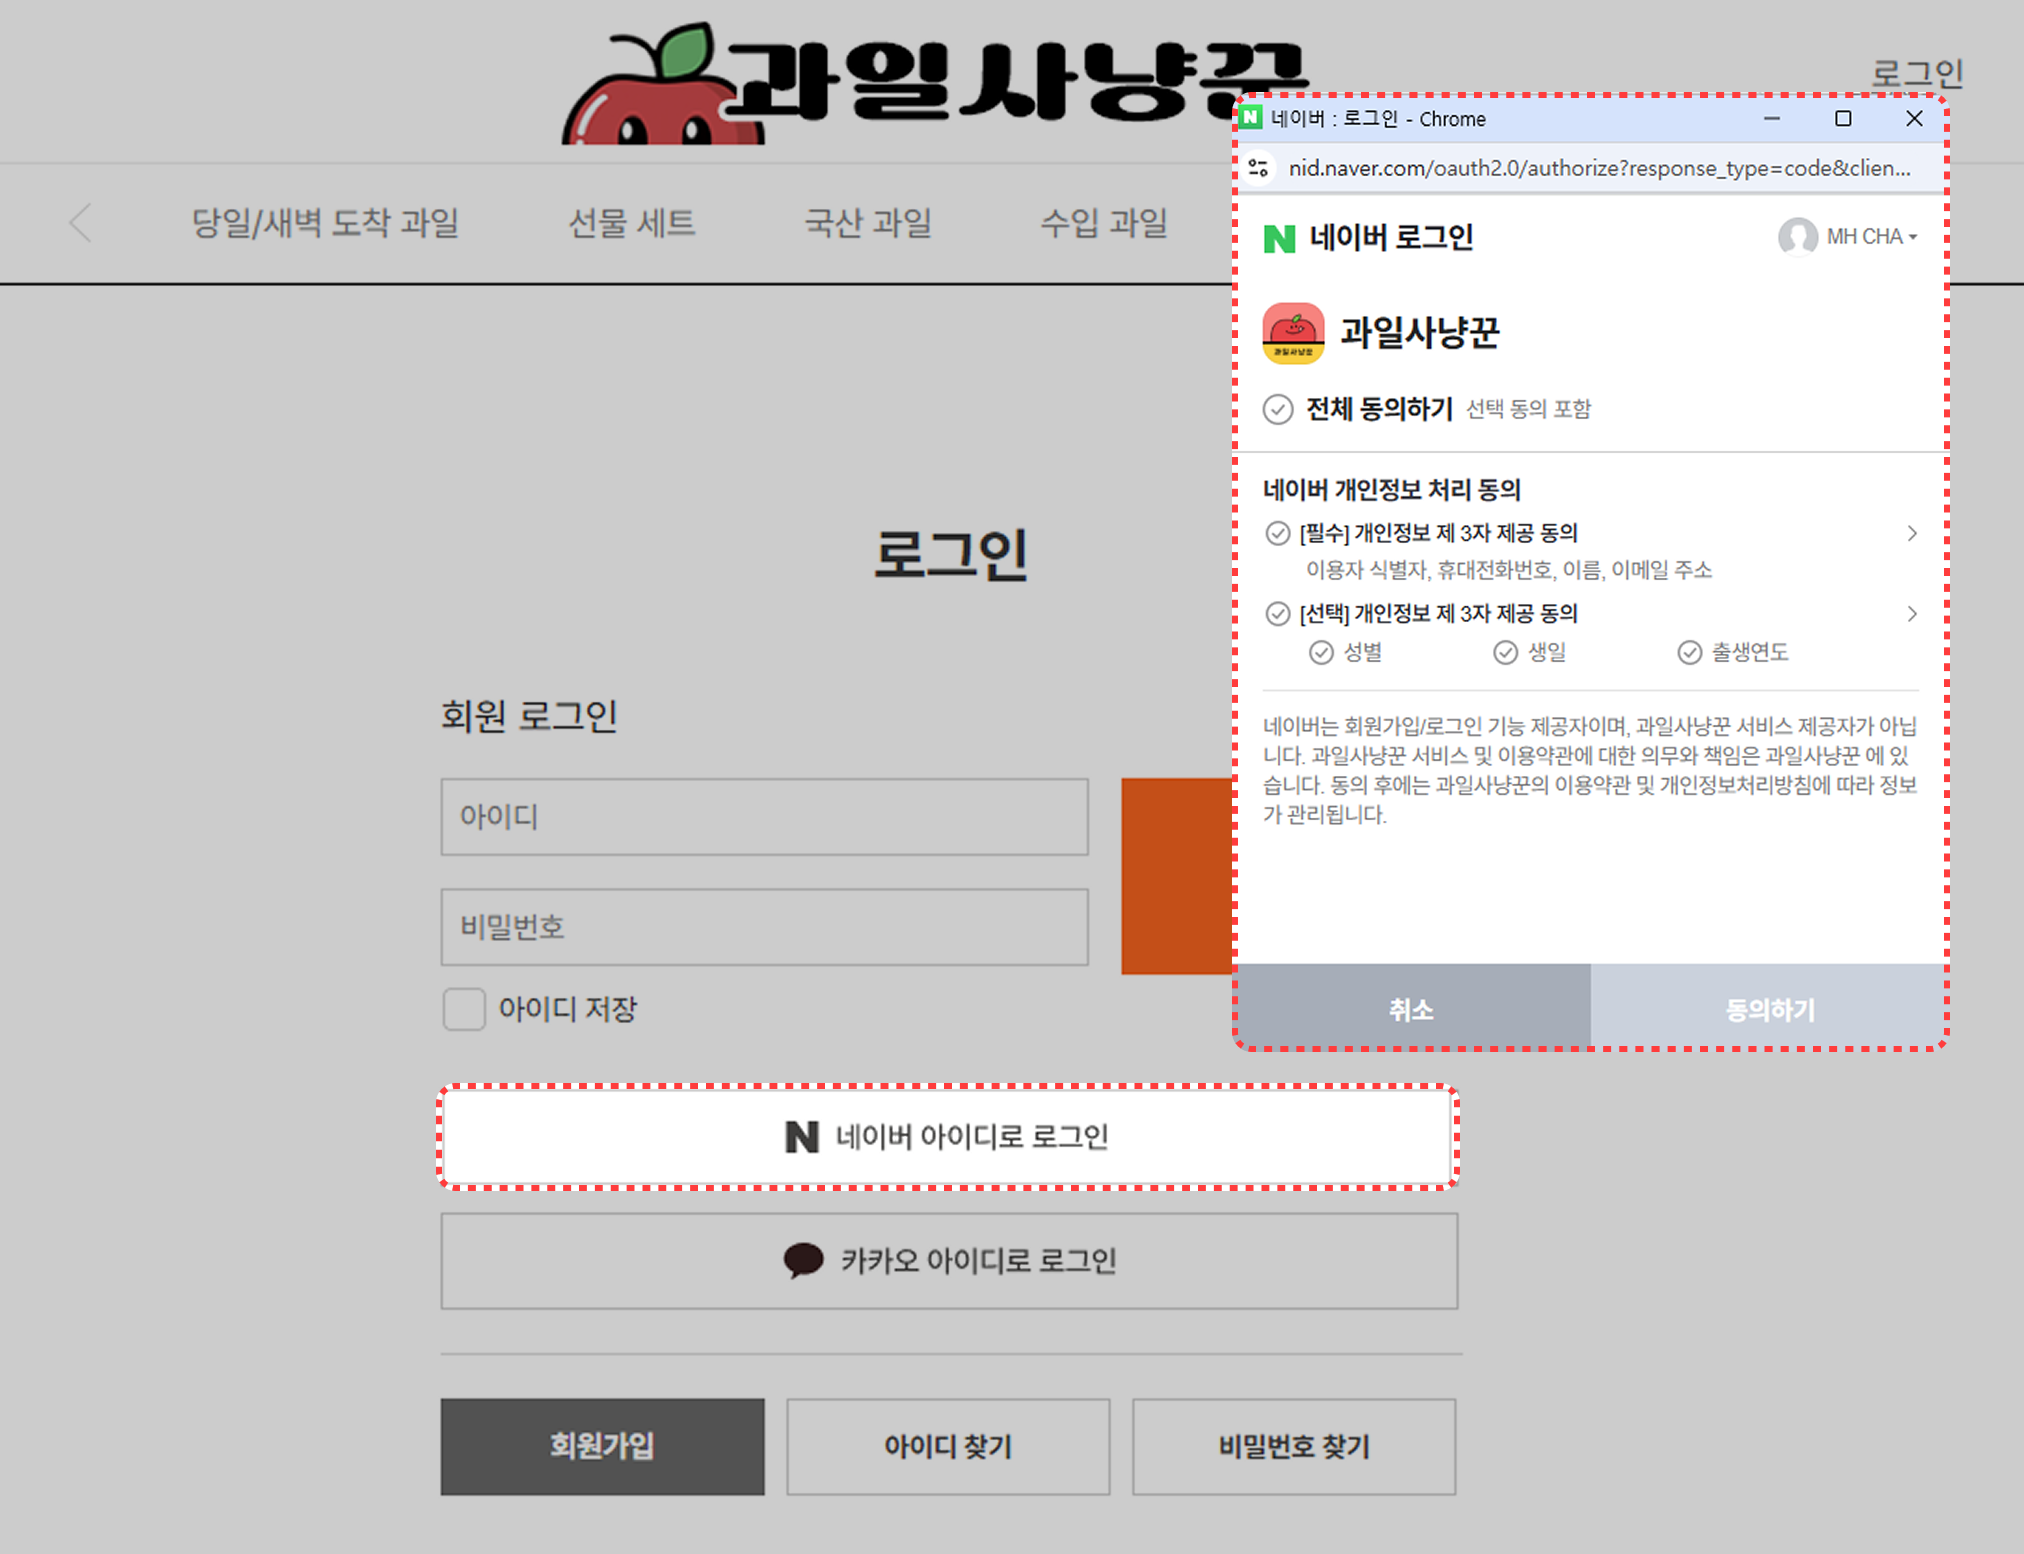Click the Kakao speech bubble icon
The image size is (2024, 1554).
click(x=803, y=1260)
